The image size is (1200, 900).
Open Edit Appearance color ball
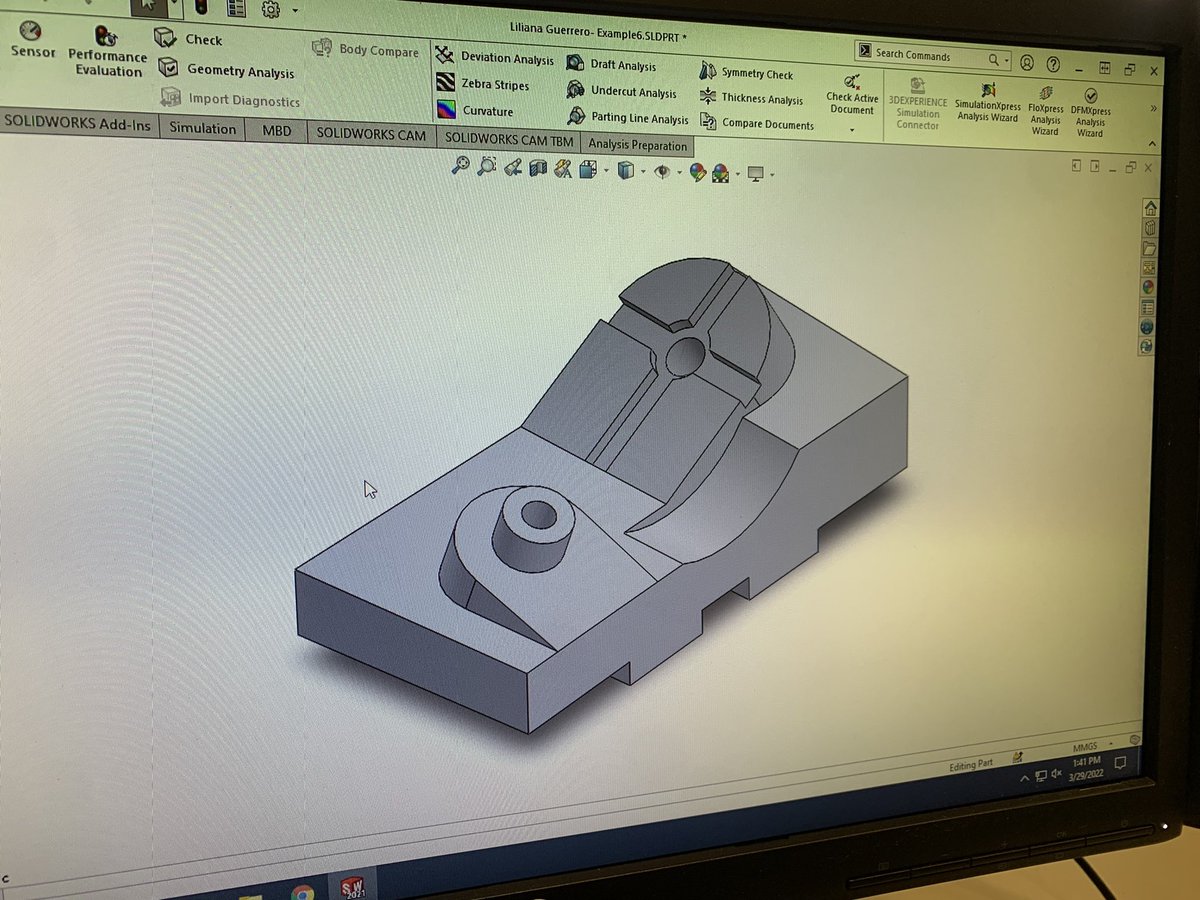click(x=698, y=173)
